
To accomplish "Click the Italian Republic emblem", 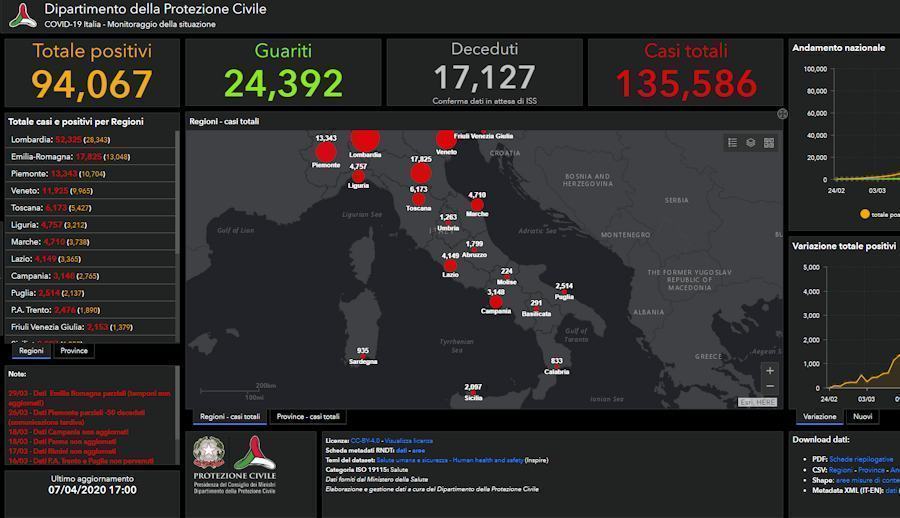I will coord(208,452).
